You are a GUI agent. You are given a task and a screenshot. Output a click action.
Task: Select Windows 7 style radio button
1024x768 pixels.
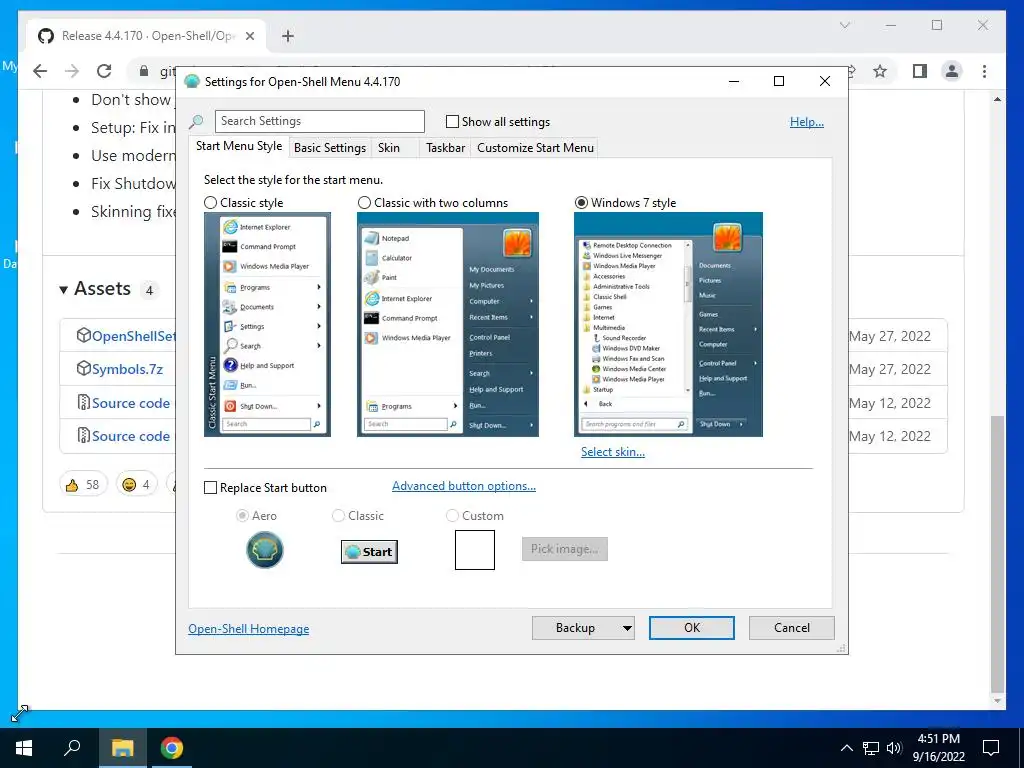(x=581, y=203)
